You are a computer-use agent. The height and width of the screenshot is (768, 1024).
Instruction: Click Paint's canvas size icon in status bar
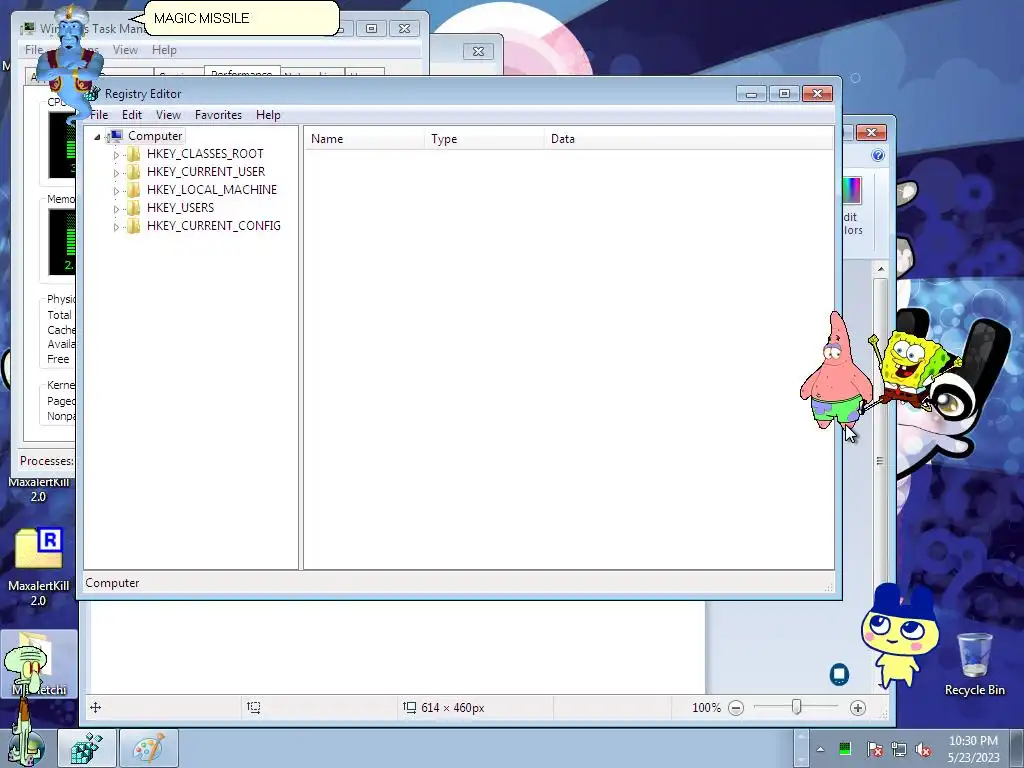[x=409, y=707]
